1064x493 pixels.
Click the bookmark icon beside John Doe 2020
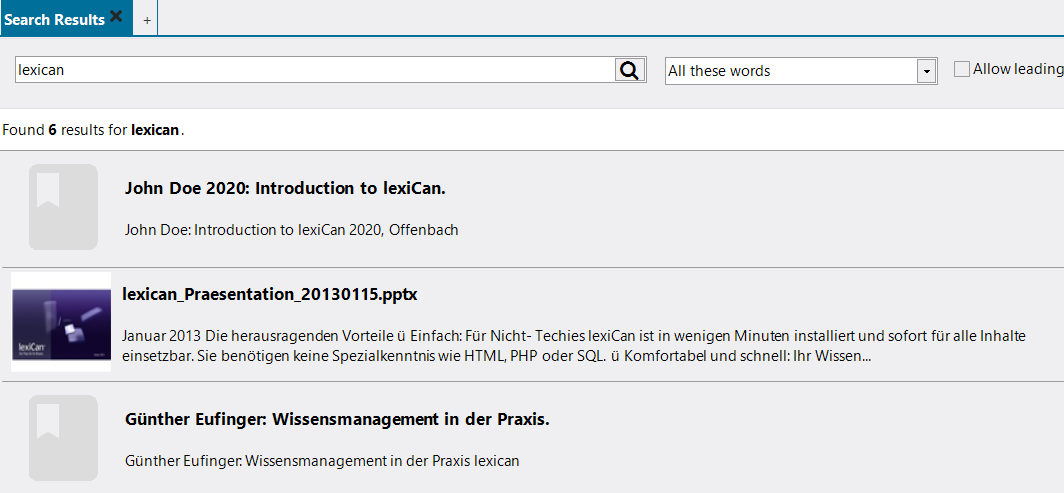point(63,207)
